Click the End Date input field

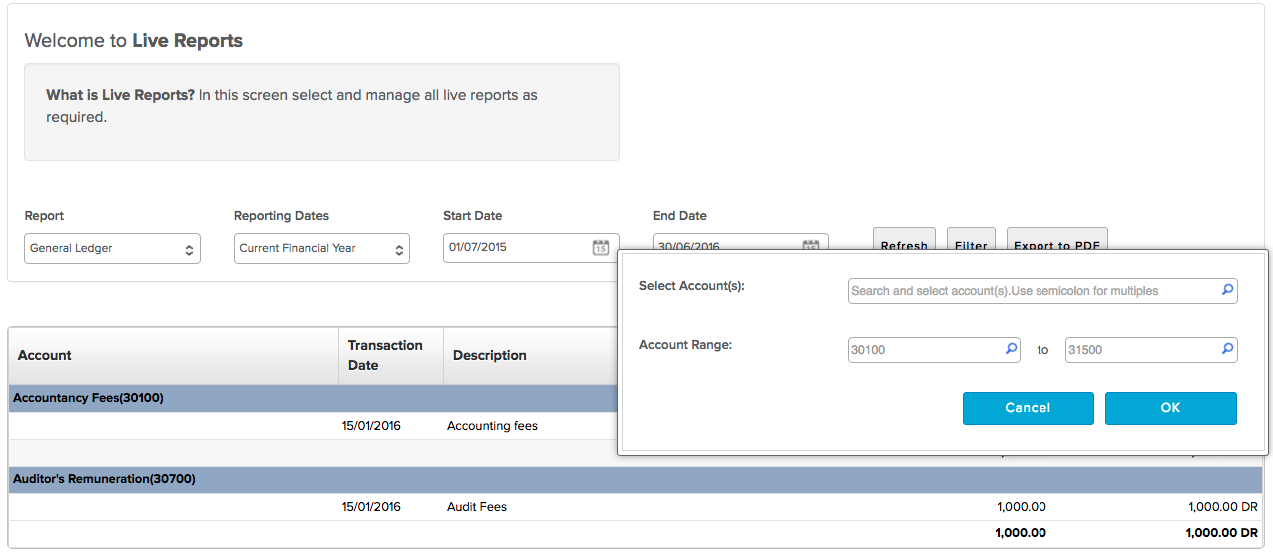(x=740, y=243)
